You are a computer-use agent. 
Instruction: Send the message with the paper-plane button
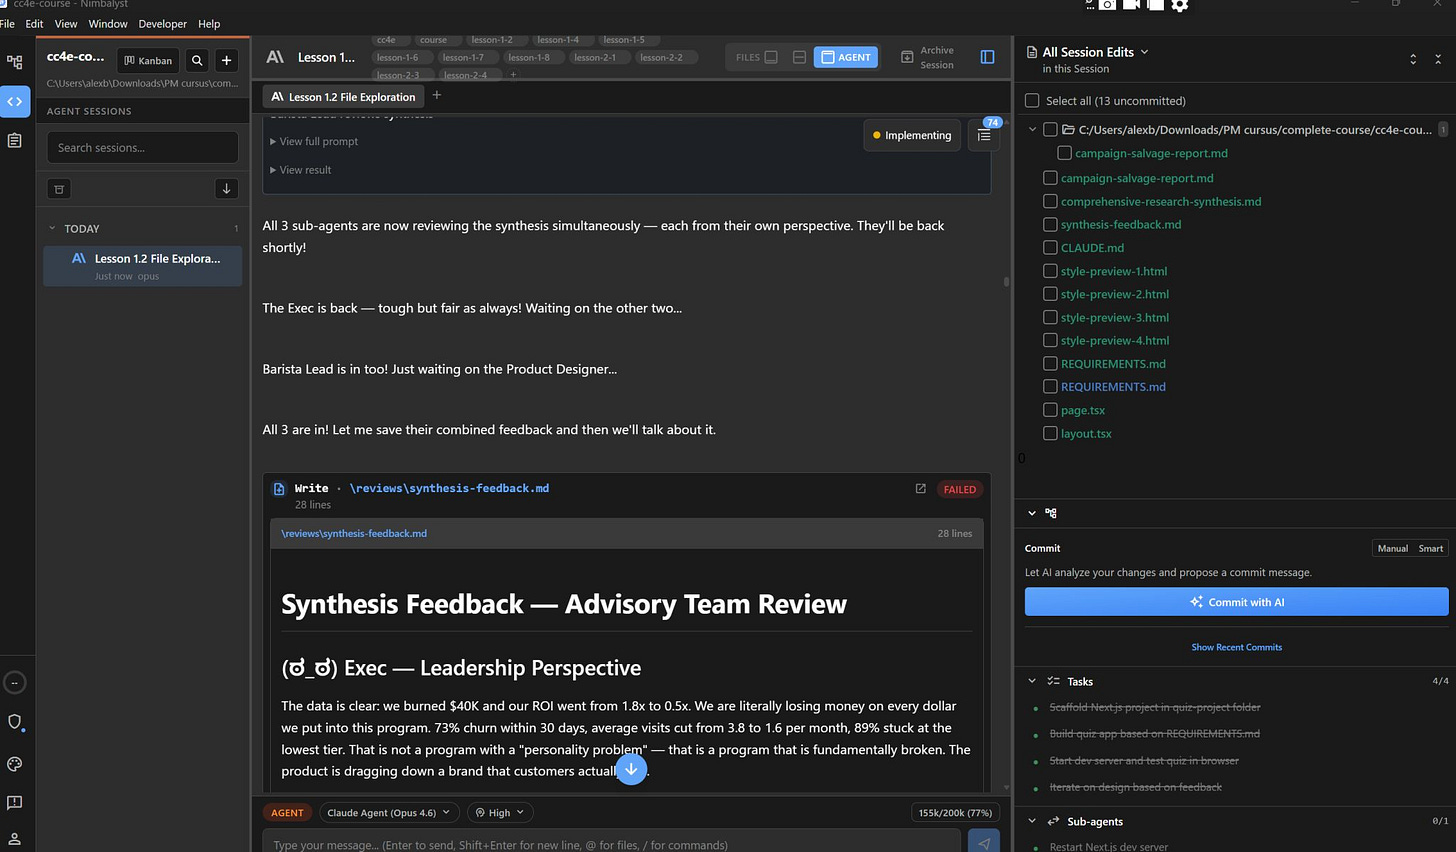tap(984, 843)
